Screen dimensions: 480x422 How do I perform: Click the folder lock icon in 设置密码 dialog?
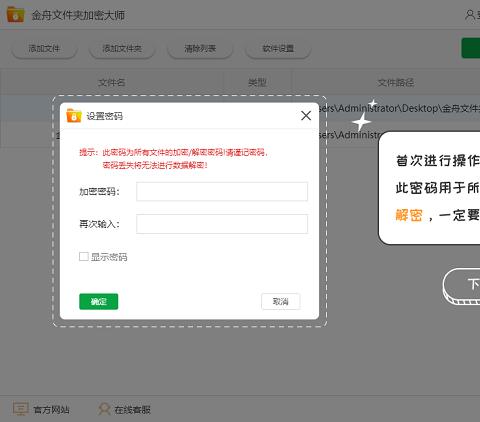(x=74, y=115)
